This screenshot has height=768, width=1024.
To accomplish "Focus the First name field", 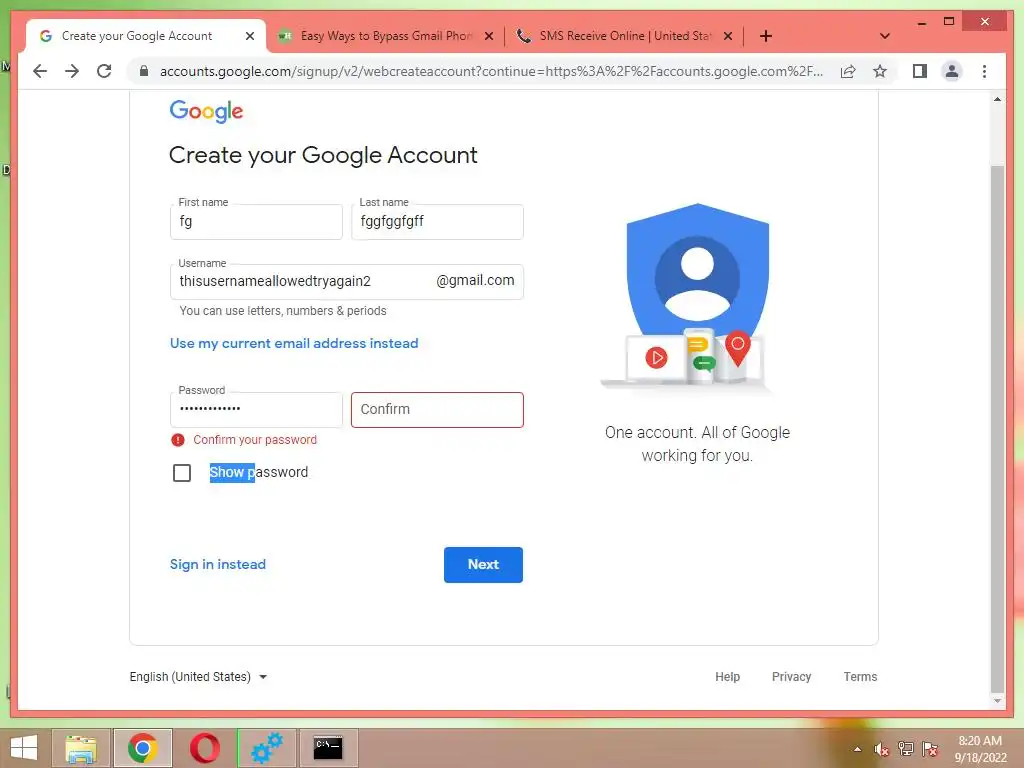I will [x=256, y=221].
